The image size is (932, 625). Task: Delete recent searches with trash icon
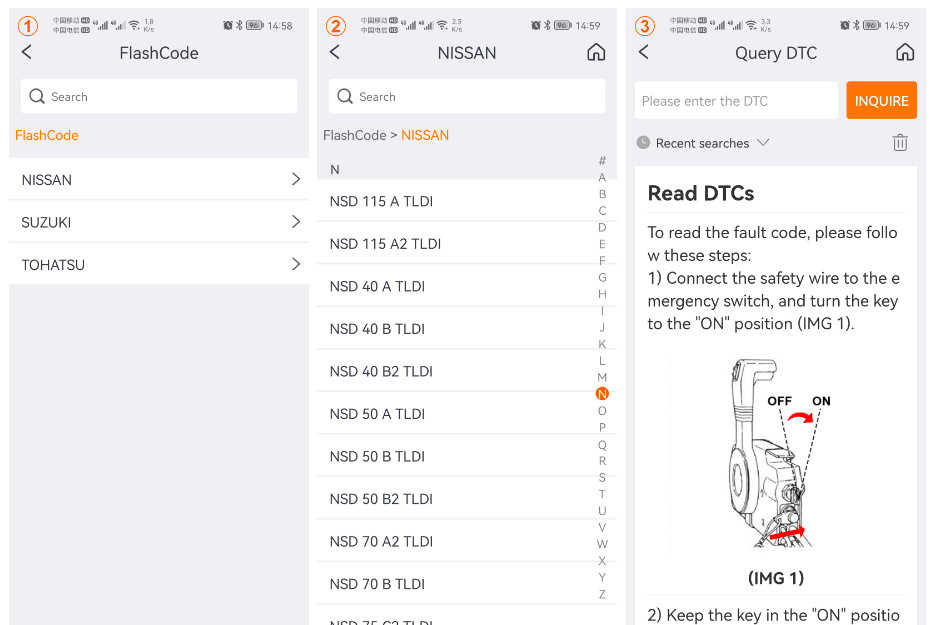pos(900,143)
